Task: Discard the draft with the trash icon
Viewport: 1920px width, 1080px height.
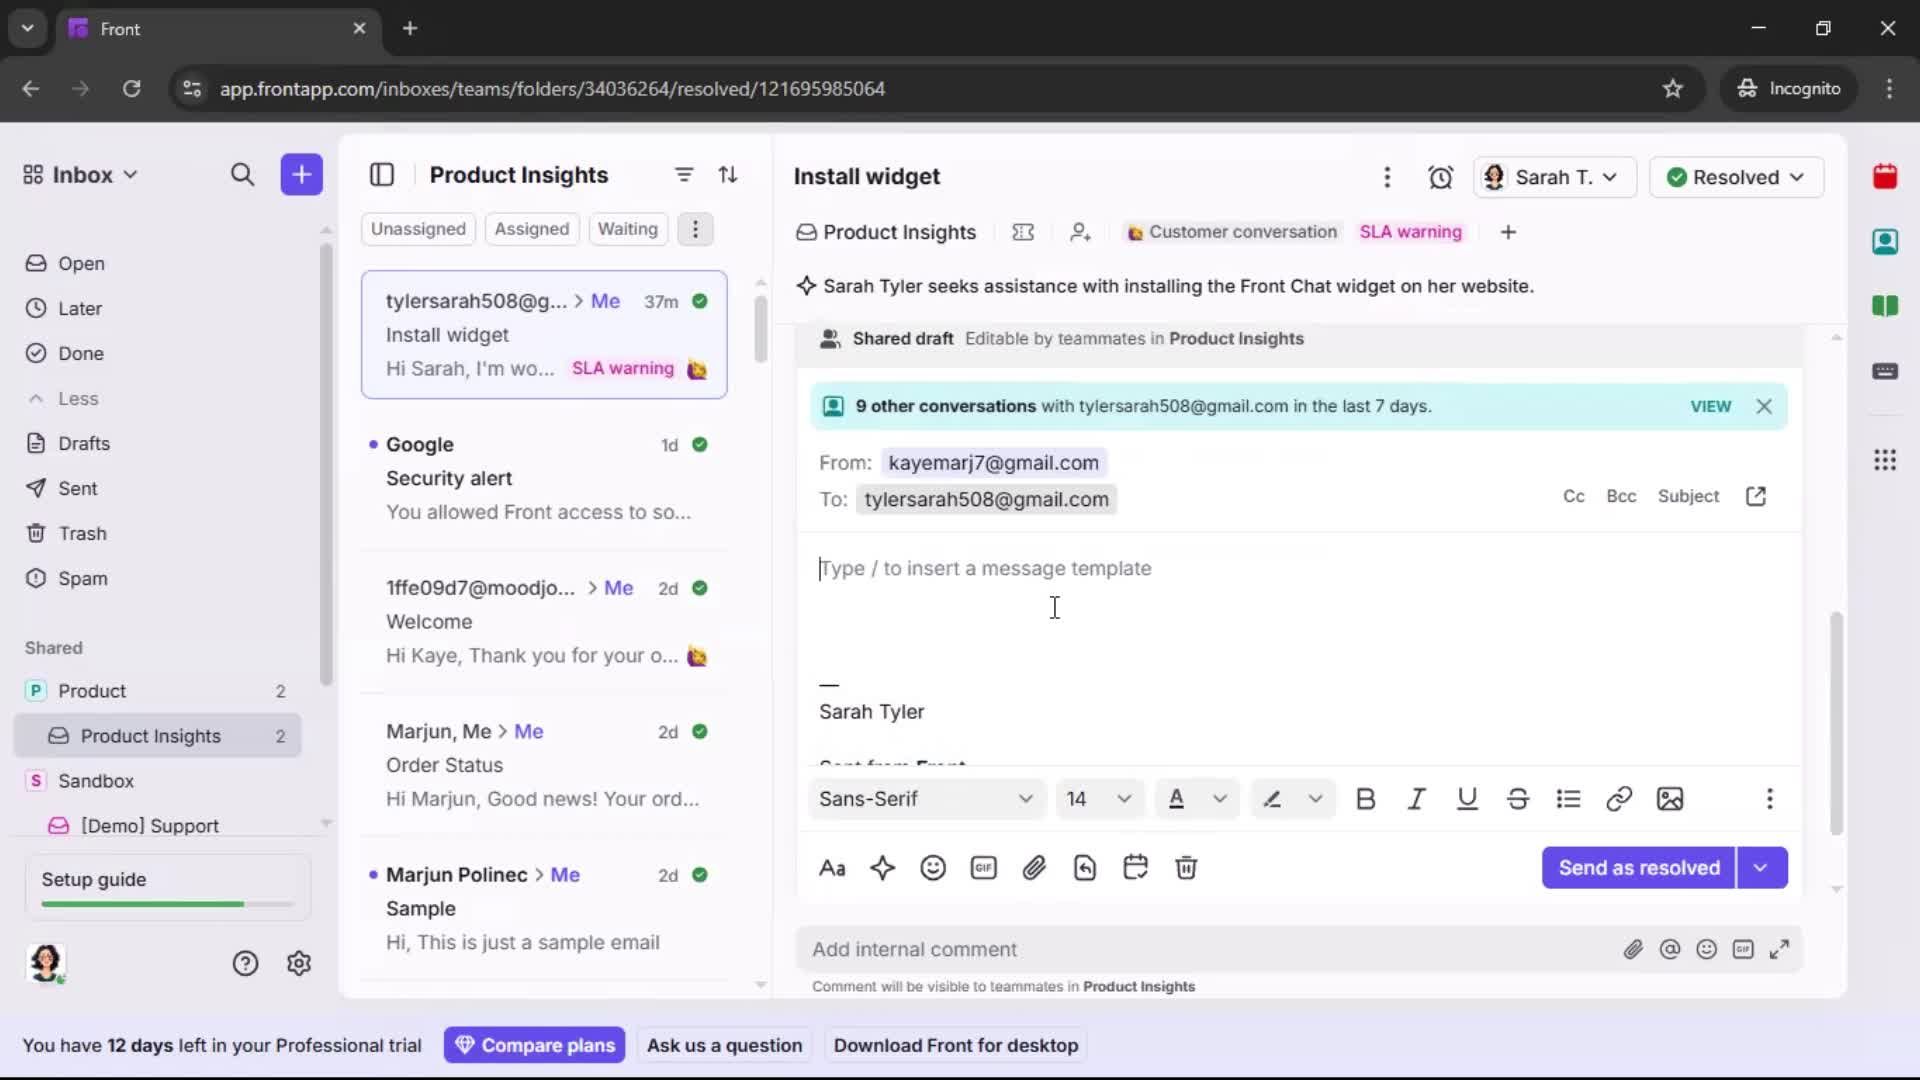Action: tap(1186, 868)
